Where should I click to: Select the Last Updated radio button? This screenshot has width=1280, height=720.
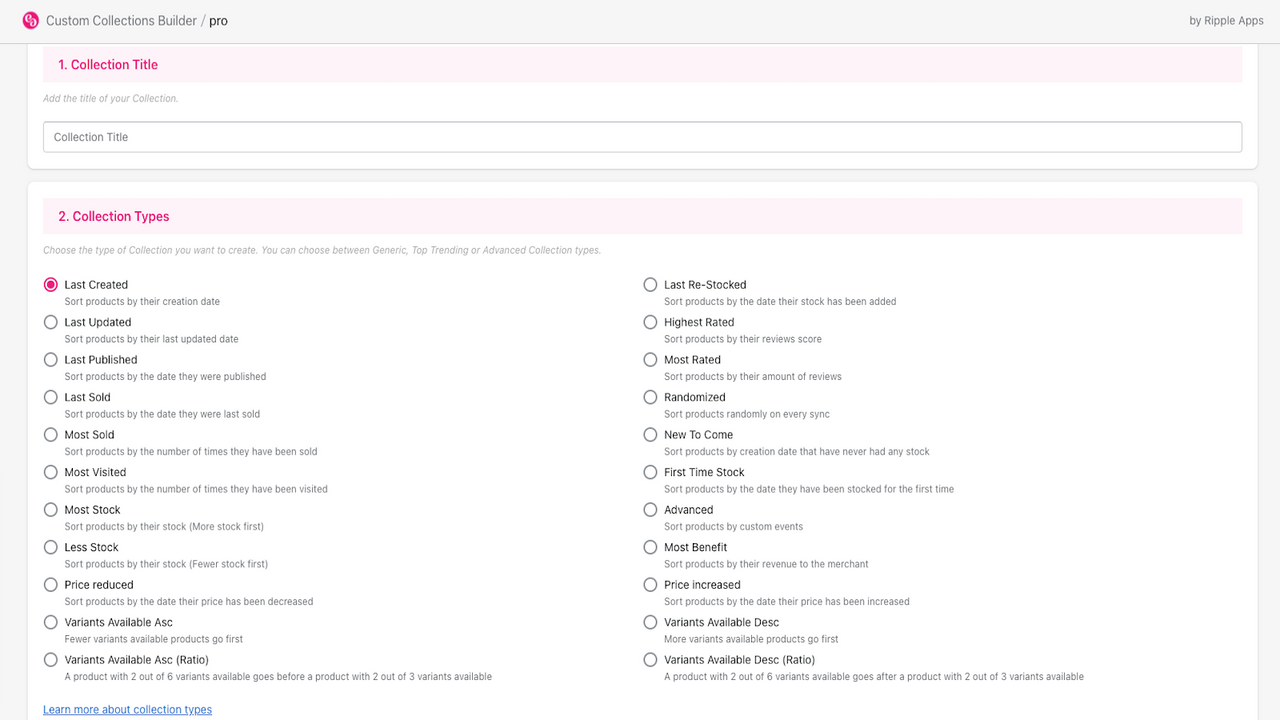point(51,322)
